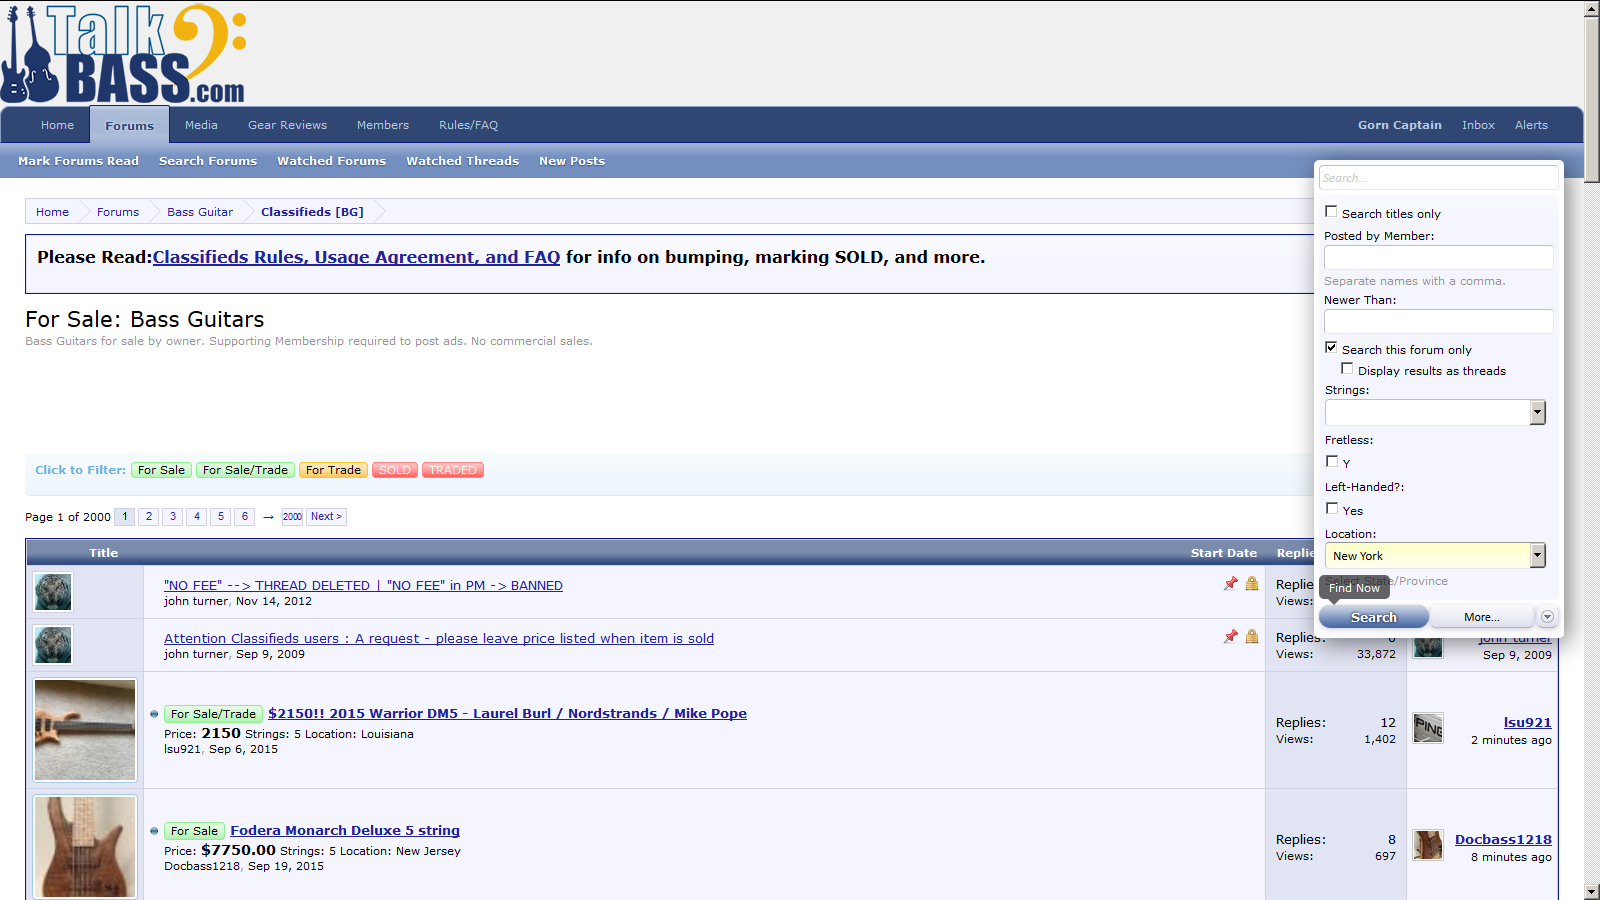Click the "Newer Than" date field

[1438, 321]
